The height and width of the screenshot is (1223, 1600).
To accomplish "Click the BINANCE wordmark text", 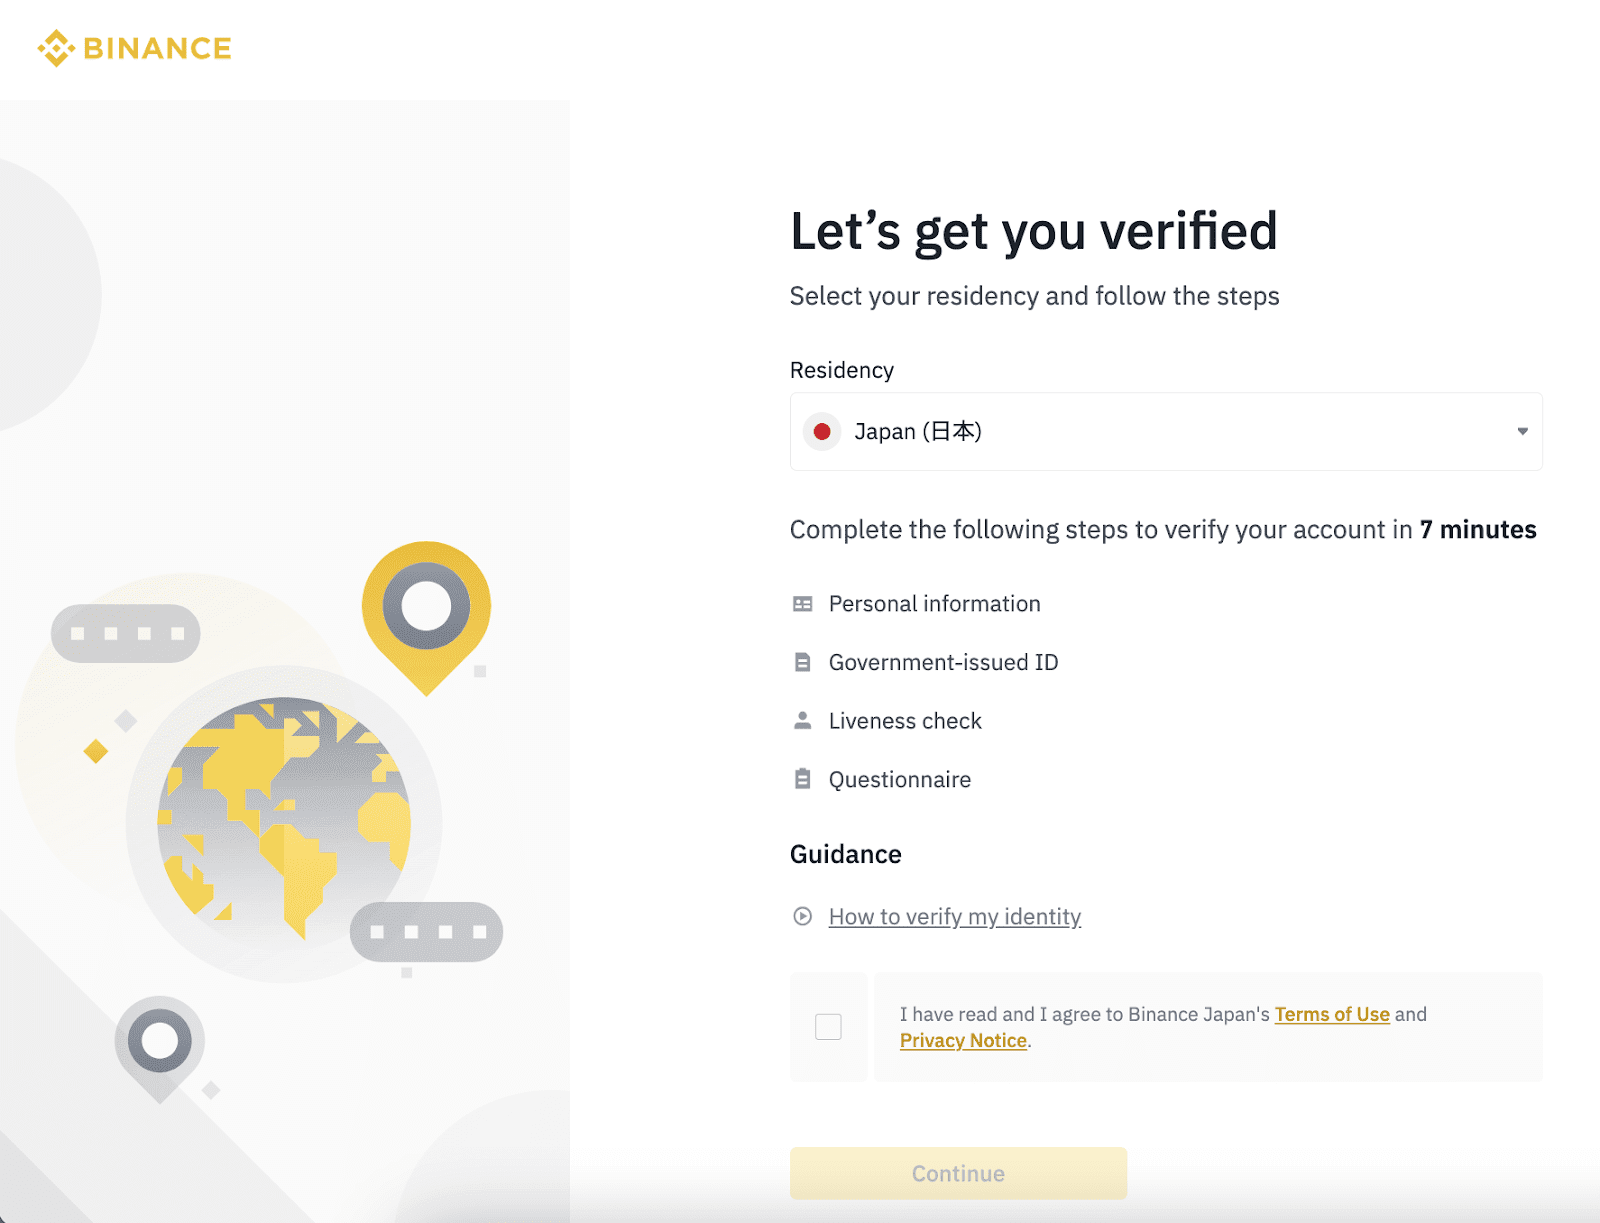I will pos(158,48).
